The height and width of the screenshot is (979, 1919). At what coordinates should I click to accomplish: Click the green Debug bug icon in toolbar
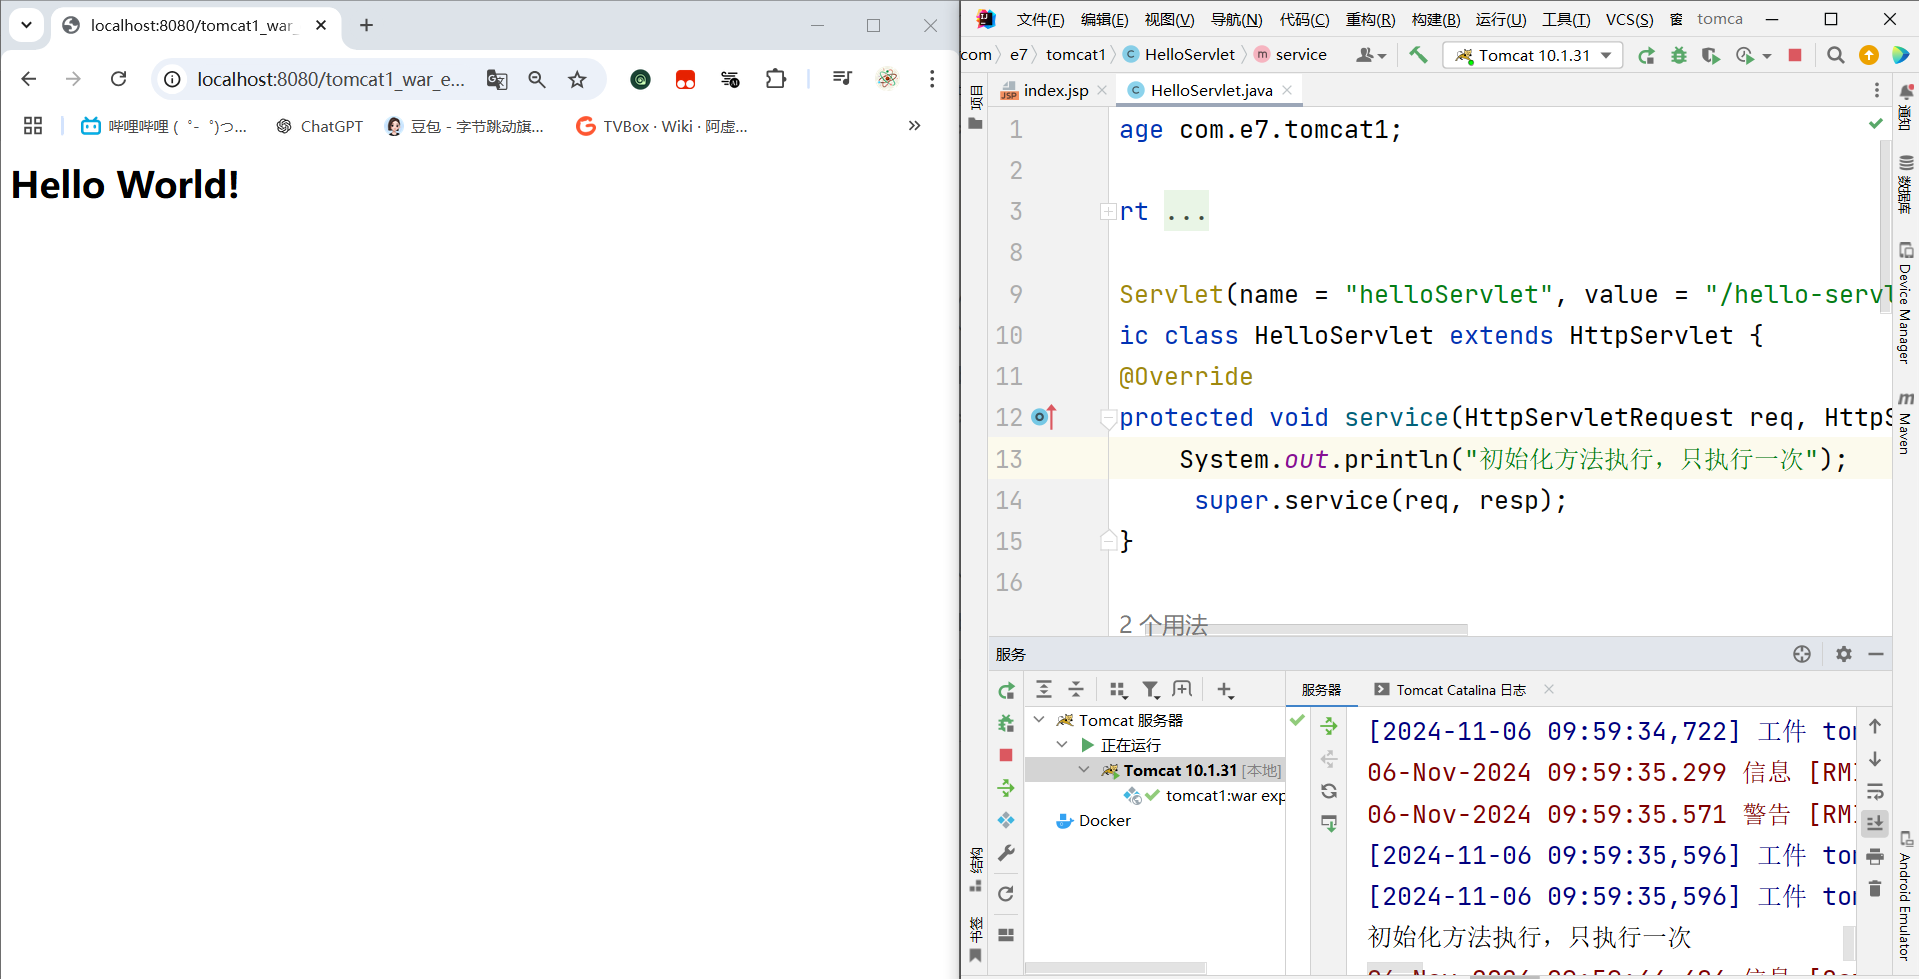click(x=1679, y=55)
